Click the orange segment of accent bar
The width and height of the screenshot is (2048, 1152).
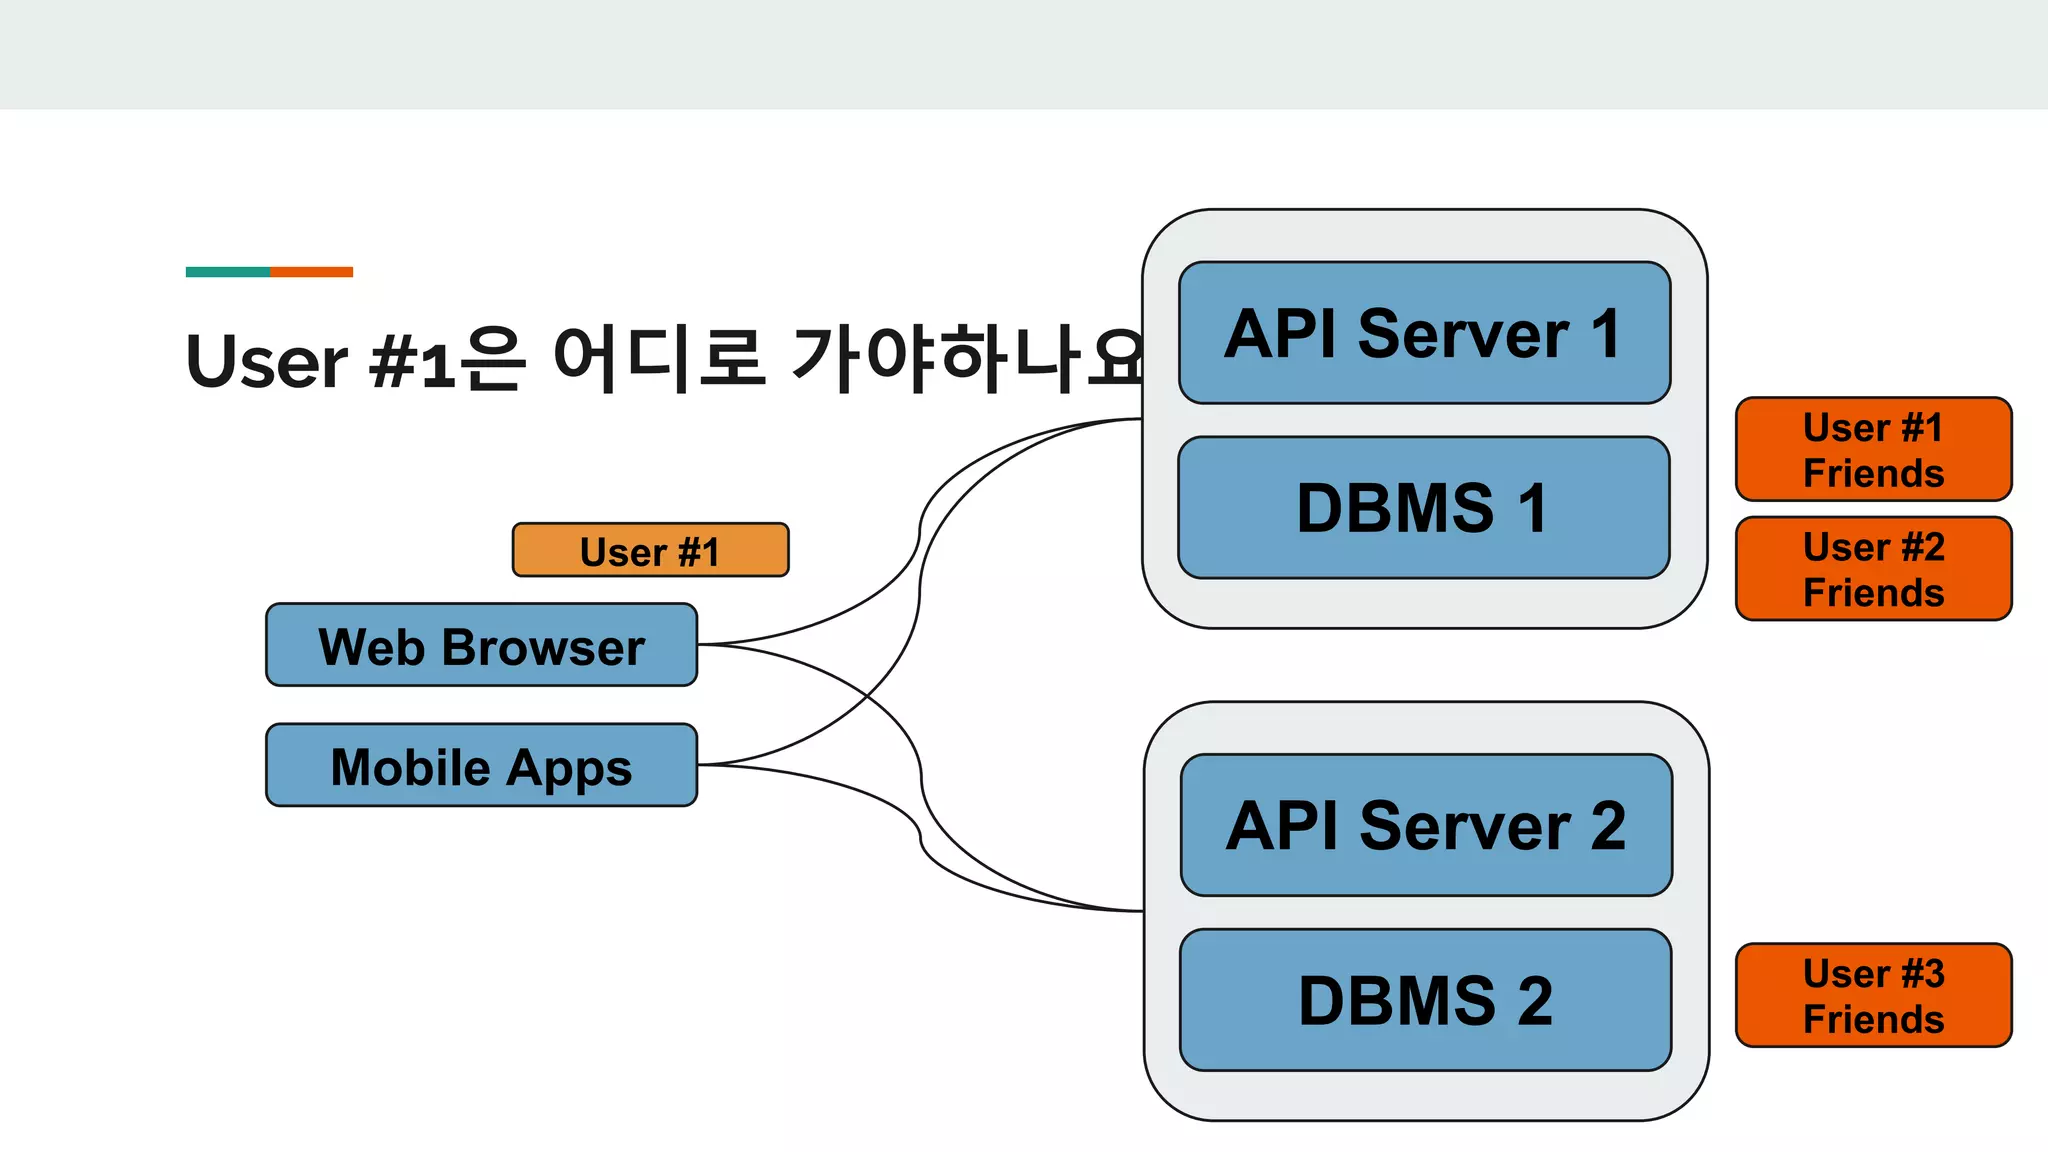[x=311, y=272]
